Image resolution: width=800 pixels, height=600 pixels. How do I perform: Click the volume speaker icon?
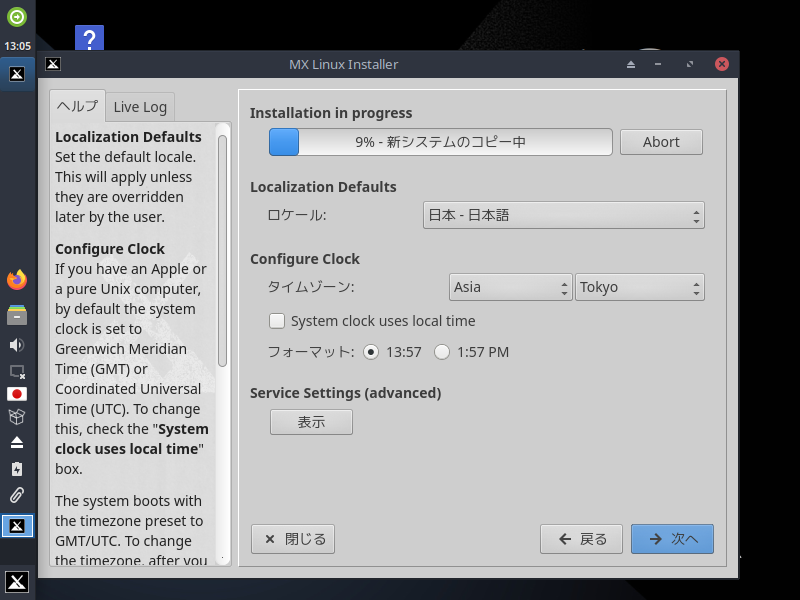coord(17,345)
